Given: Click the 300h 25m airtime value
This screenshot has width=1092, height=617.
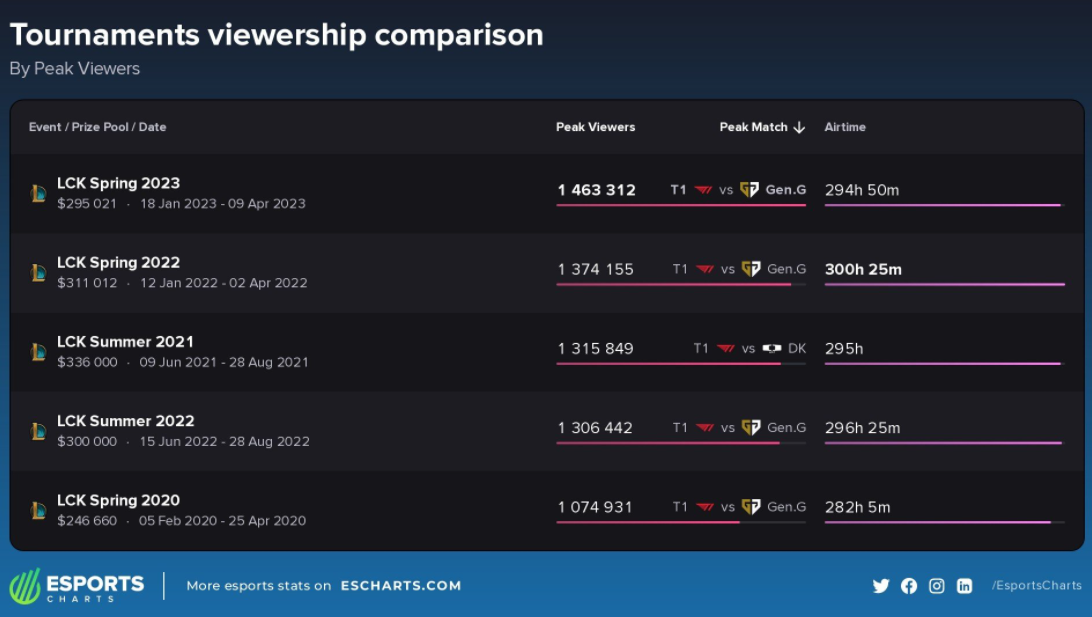Looking at the screenshot, I should (x=862, y=269).
